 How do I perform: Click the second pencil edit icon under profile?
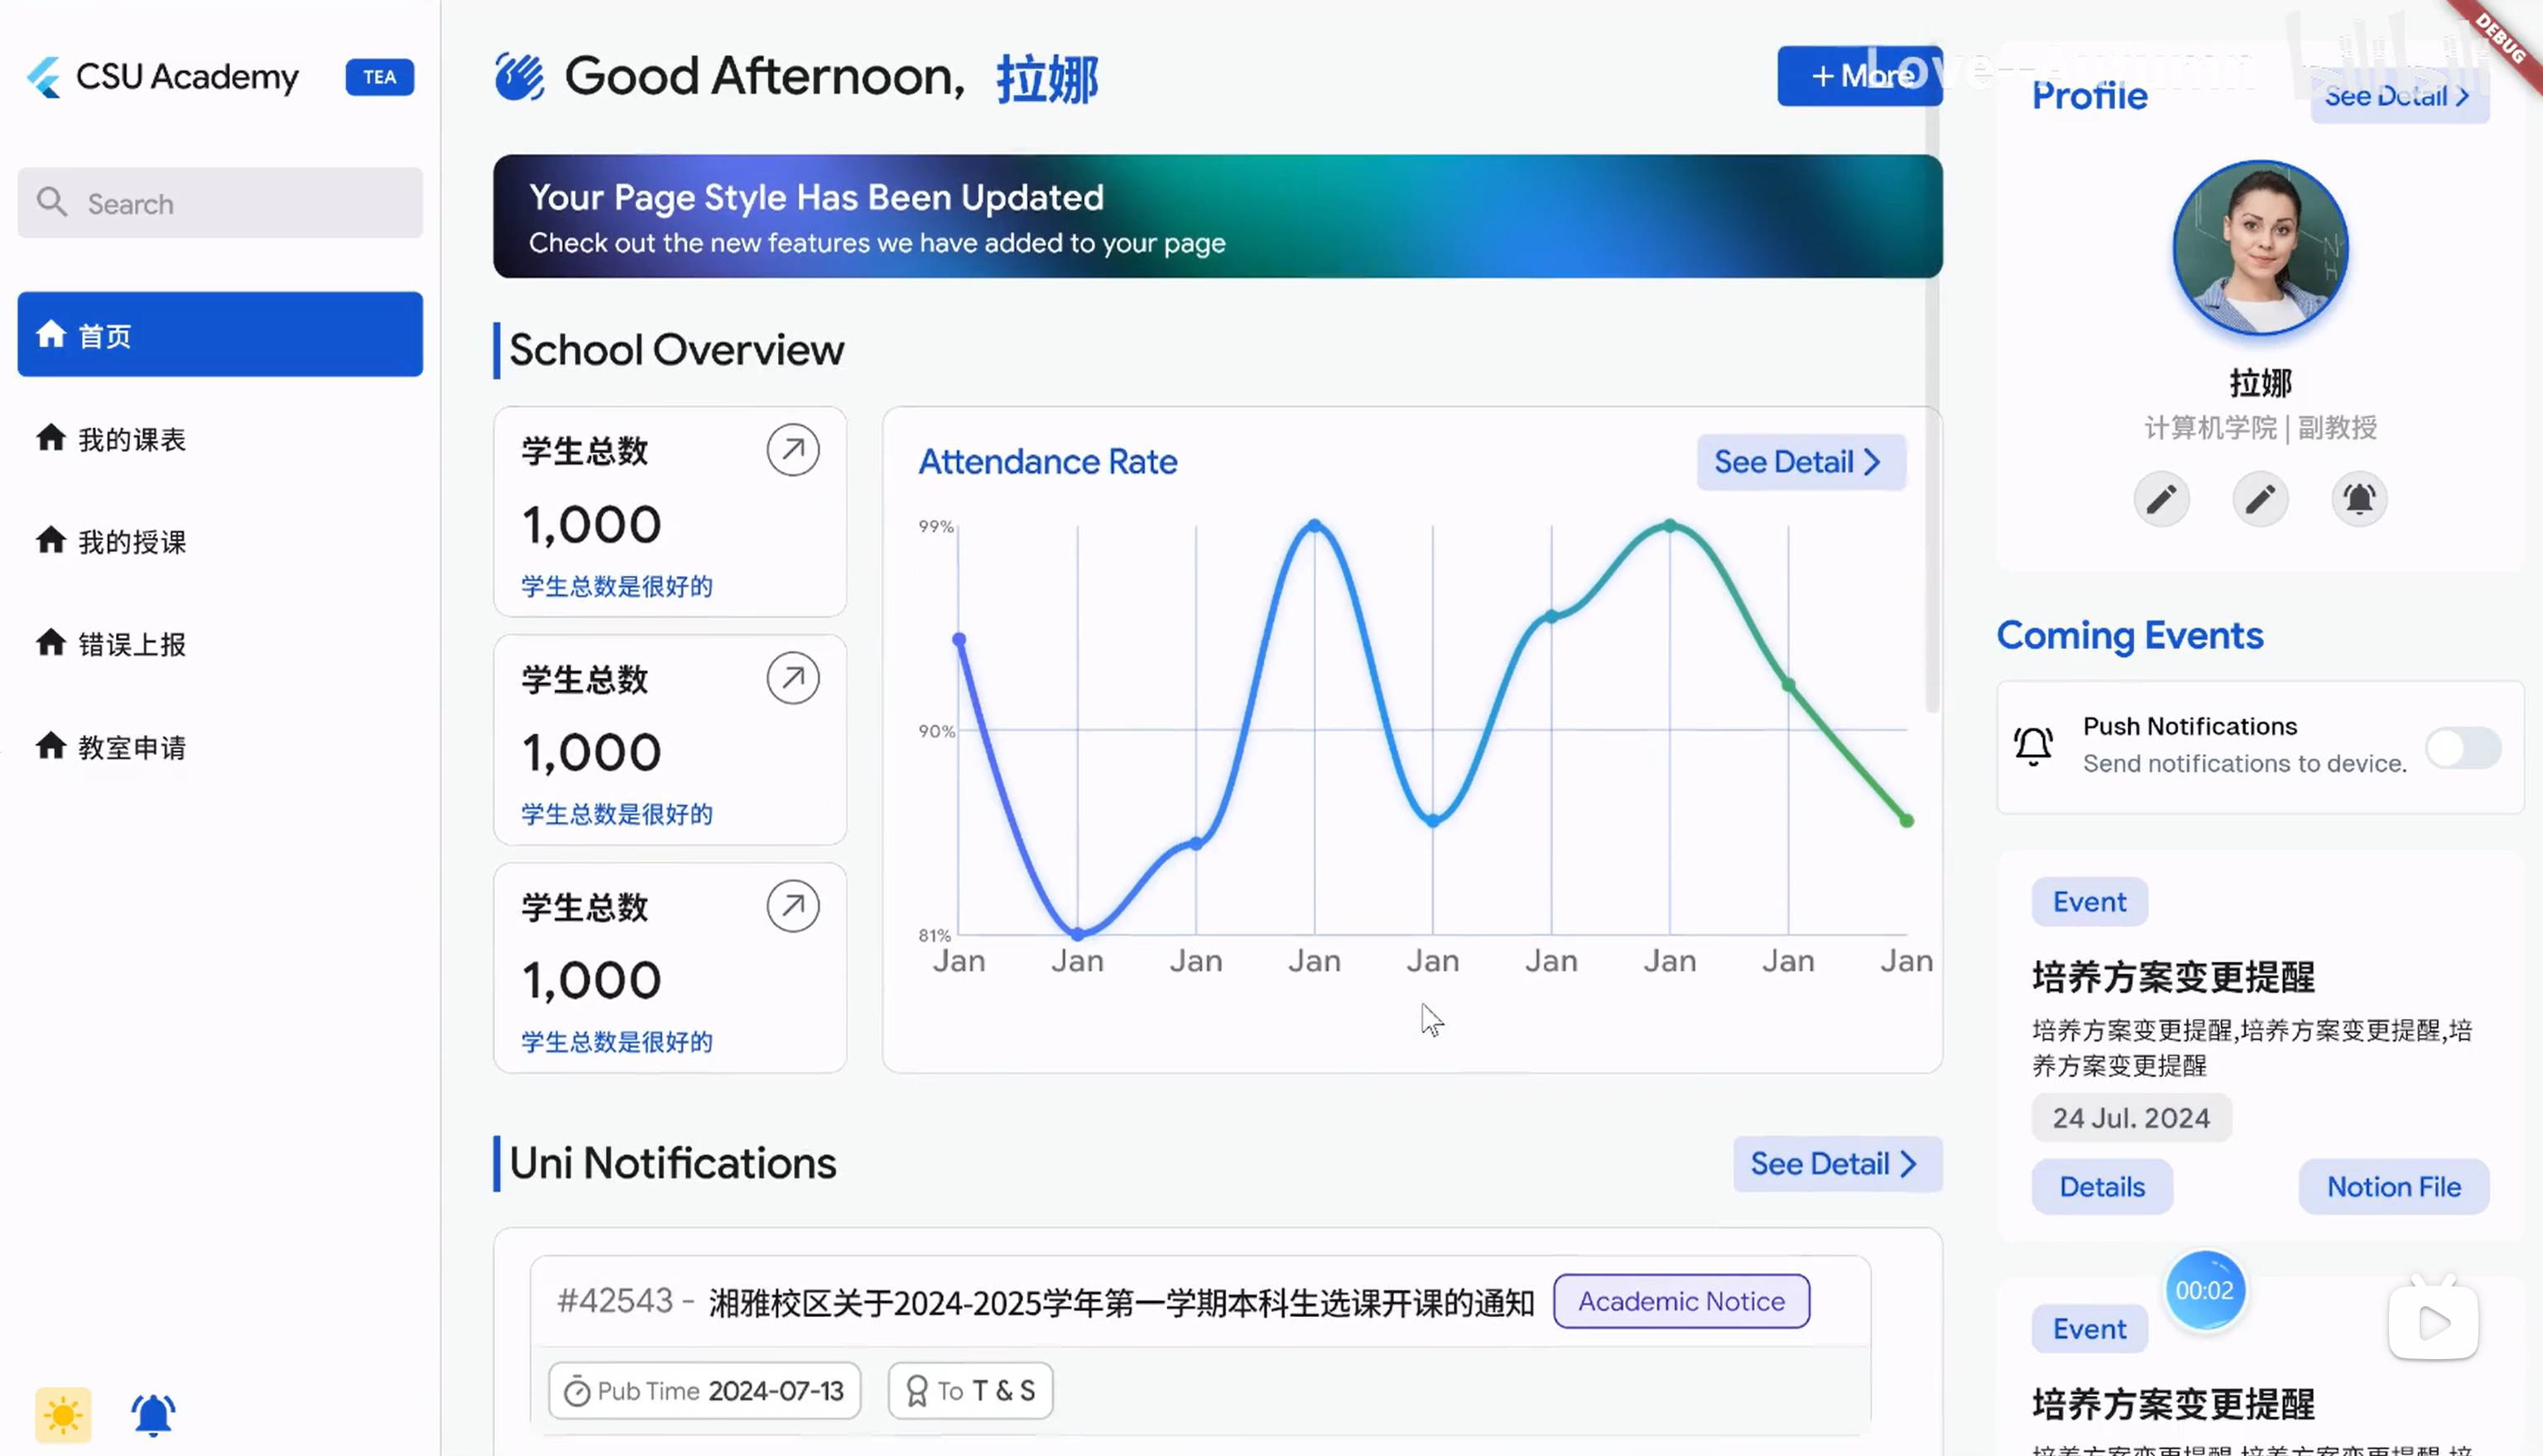click(2260, 499)
